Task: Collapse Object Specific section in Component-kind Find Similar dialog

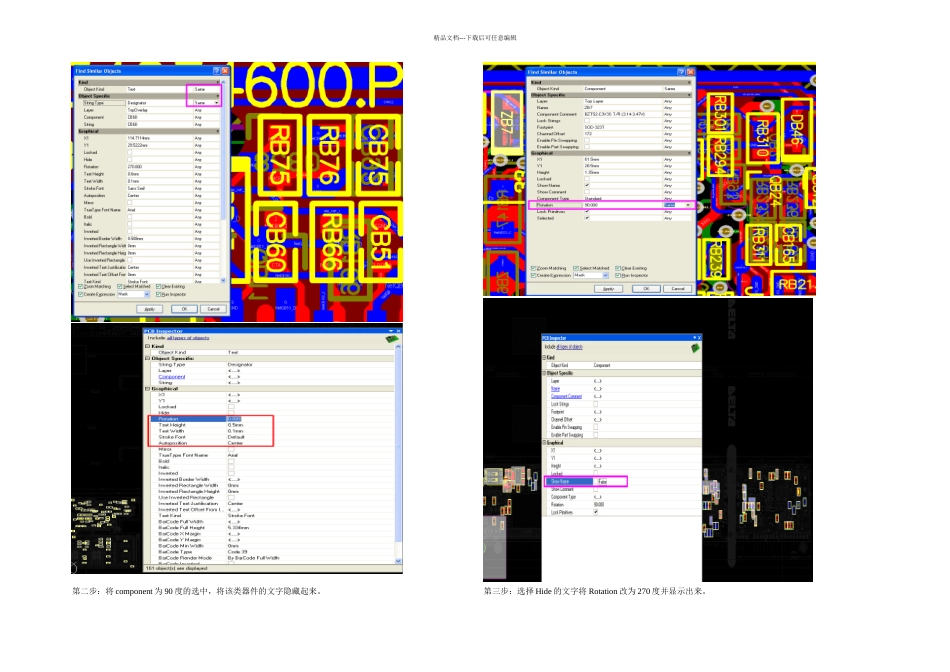Action: coord(689,95)
